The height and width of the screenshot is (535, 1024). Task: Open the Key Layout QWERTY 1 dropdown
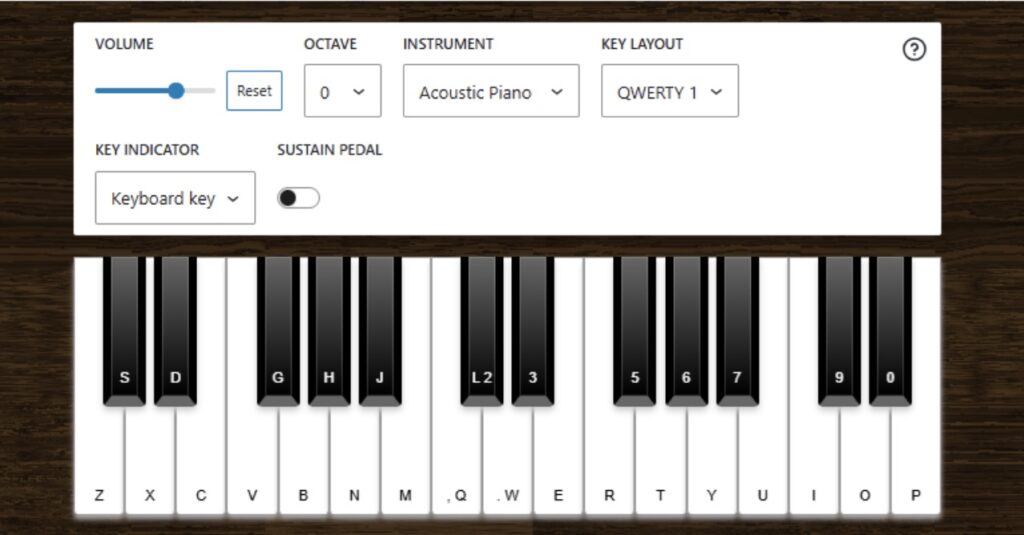tap(670, 91)
